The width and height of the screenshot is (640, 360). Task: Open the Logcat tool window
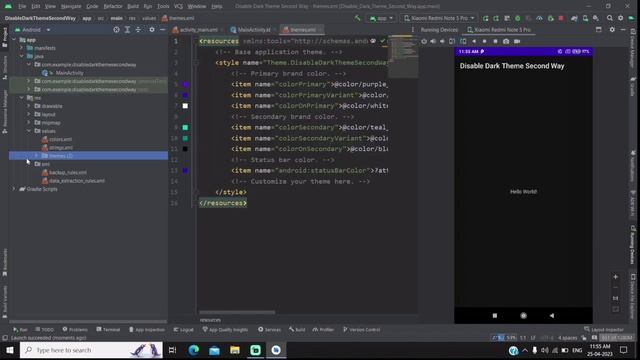click(x=184, y=329)
